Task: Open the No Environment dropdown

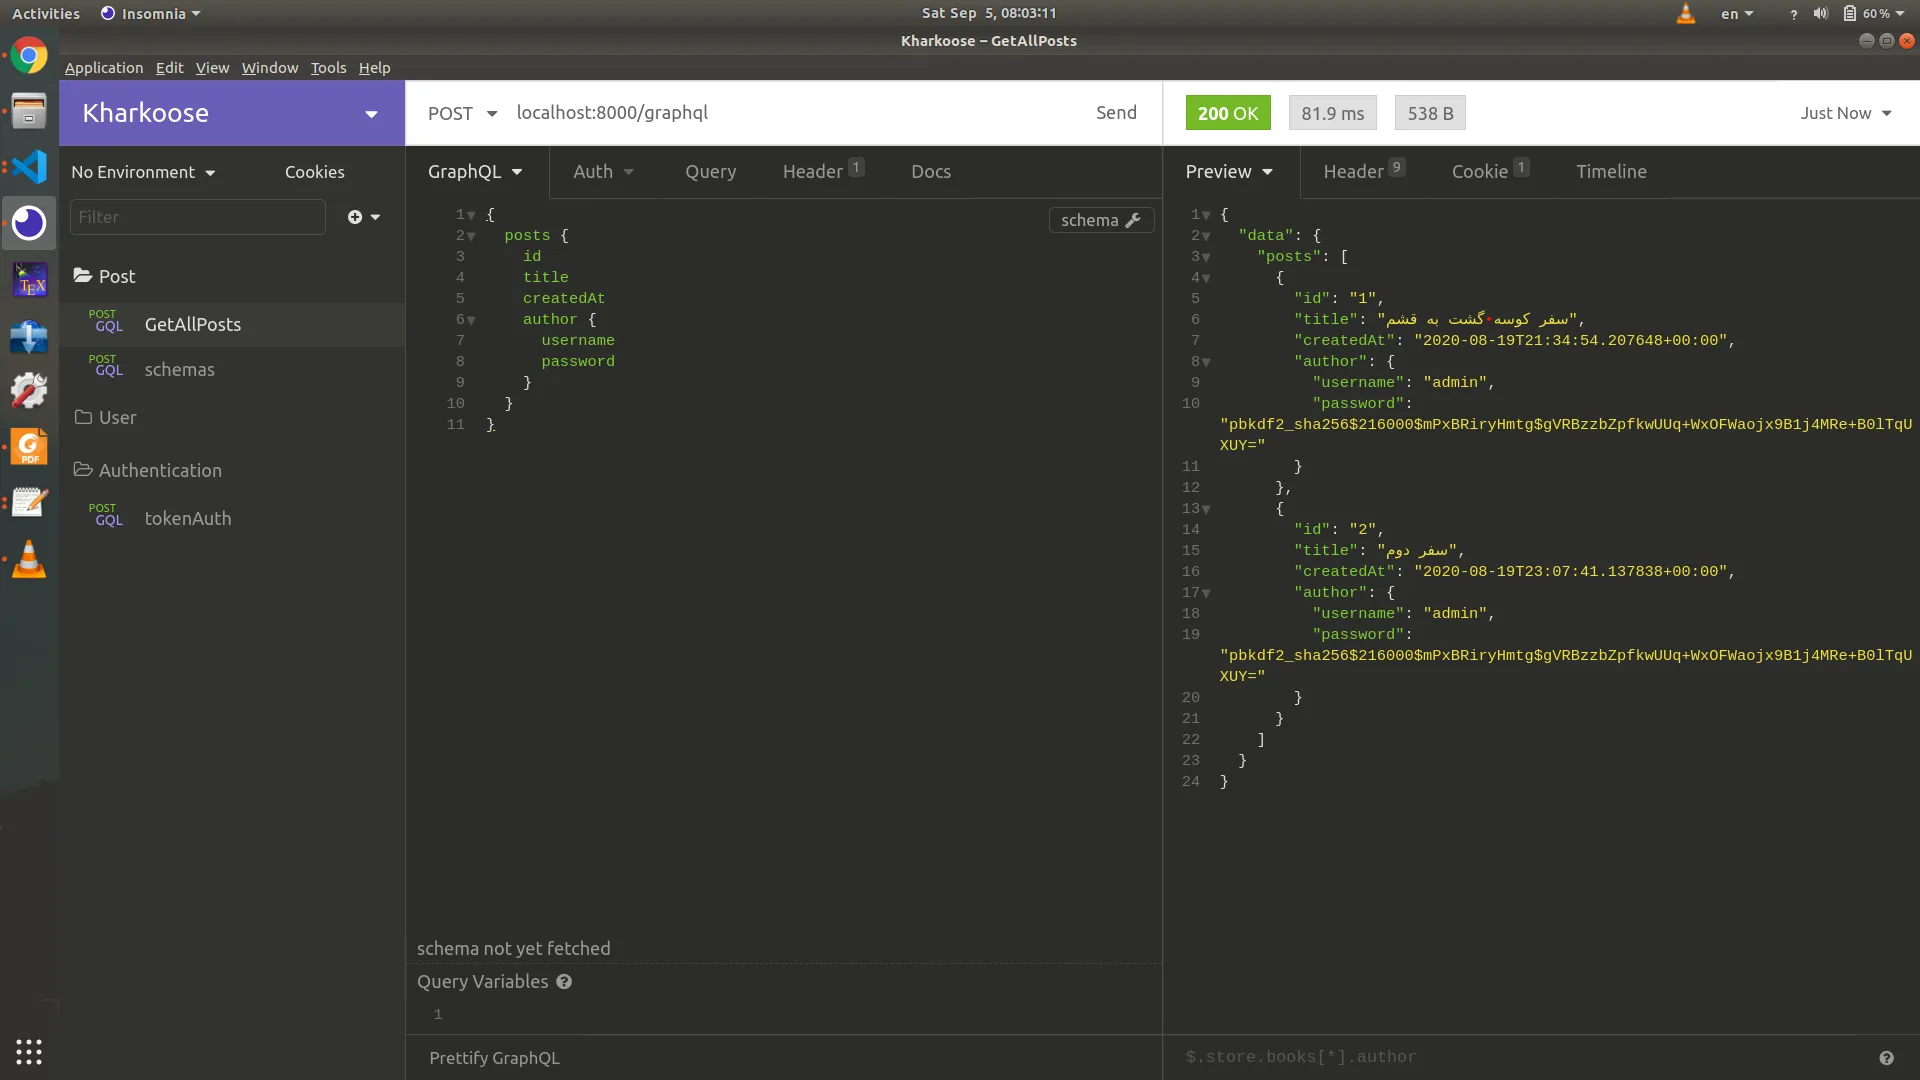Action: tap(143, 172)
